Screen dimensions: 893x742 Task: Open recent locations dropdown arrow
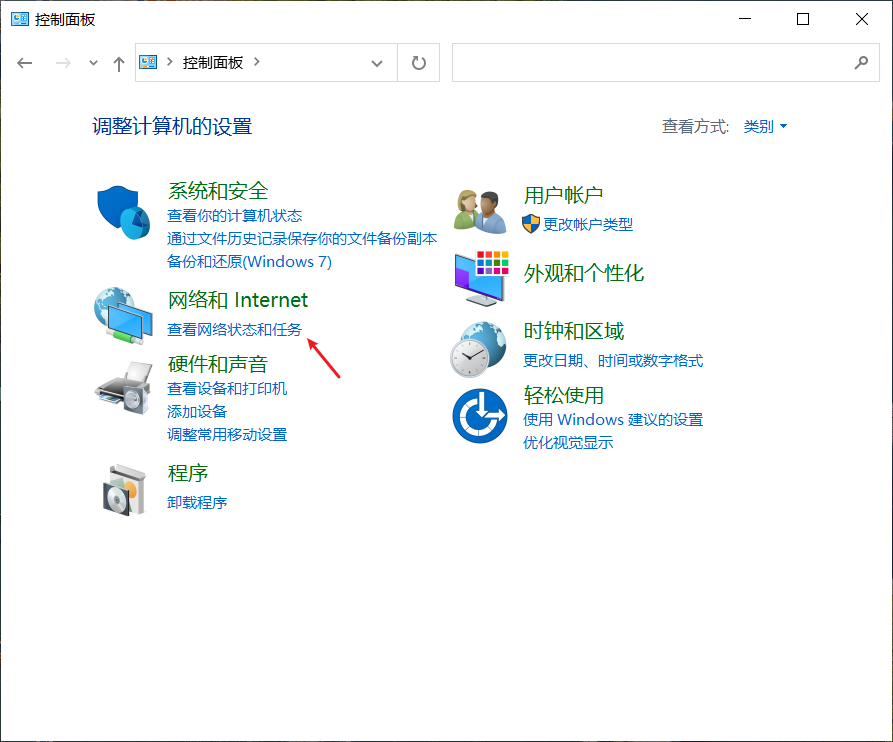coord(93,63)
